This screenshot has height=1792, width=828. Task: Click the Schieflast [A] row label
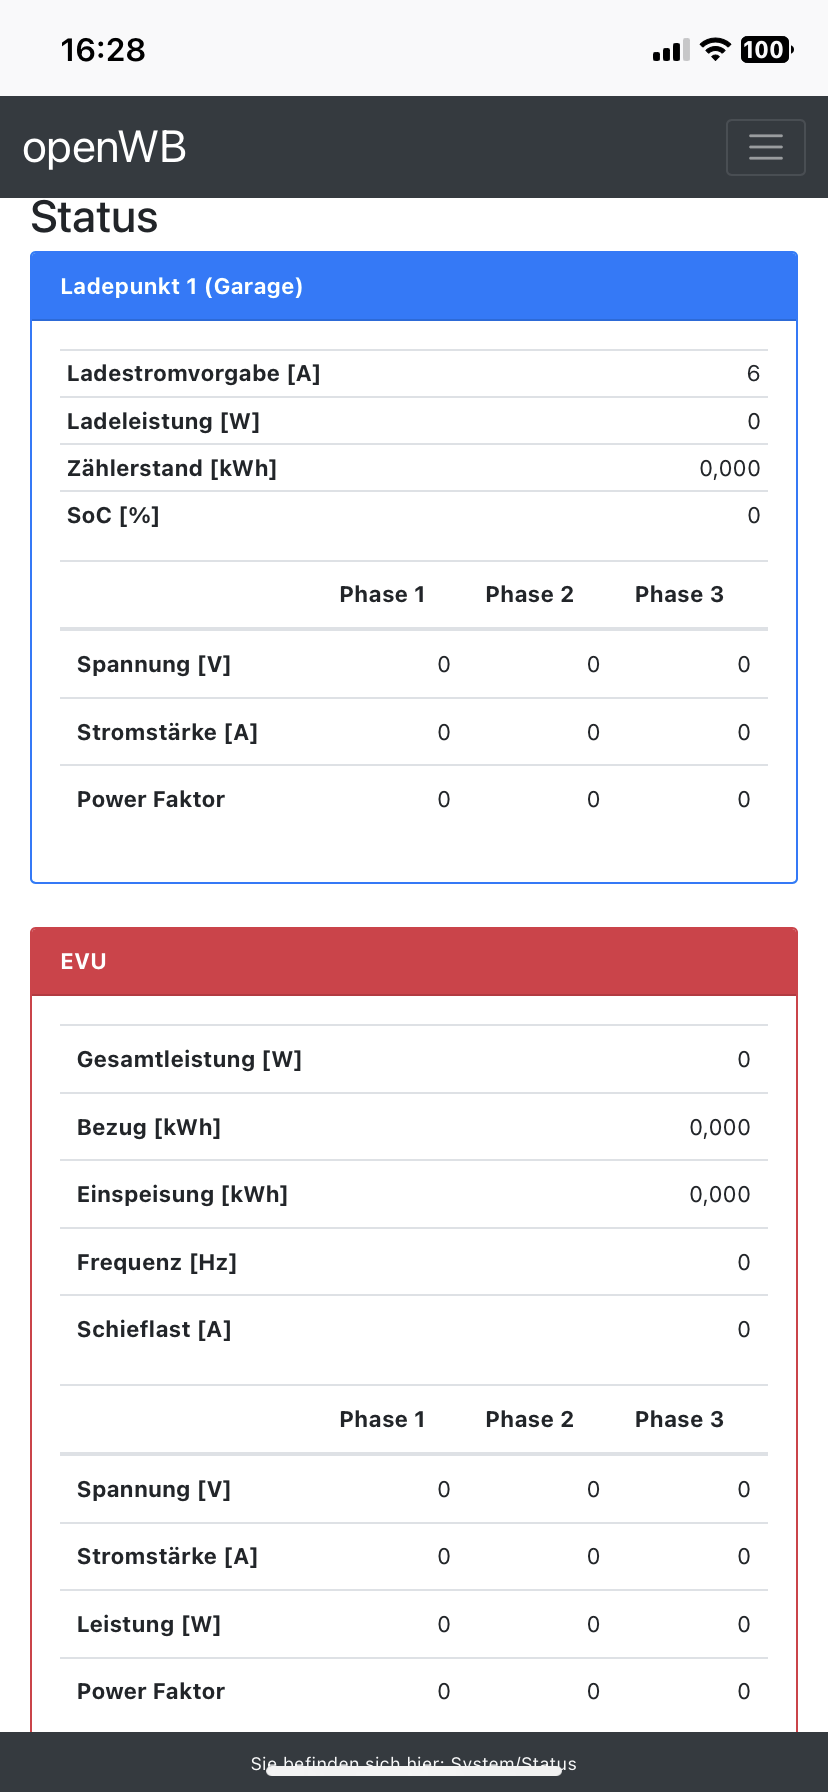(x=154, y=1330)
